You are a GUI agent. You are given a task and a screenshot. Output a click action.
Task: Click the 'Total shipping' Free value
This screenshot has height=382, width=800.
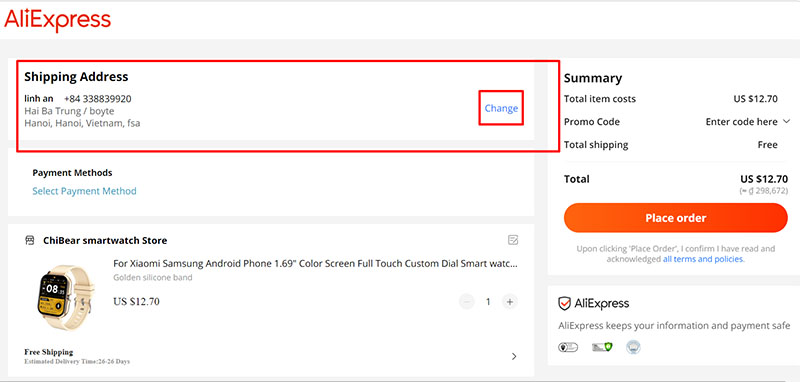(767, 145)
